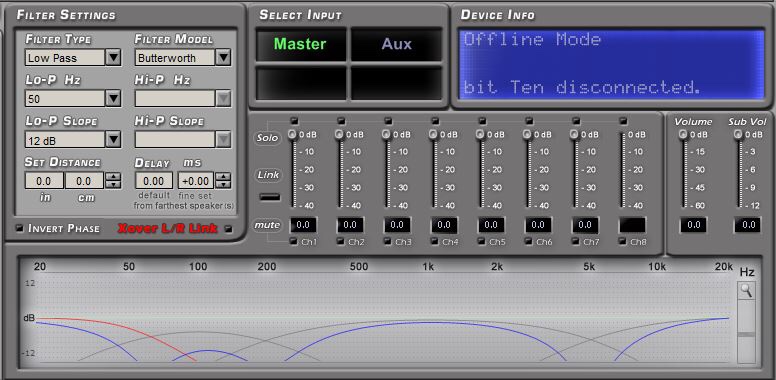Click the Ch5 fader knob

pyautogui.click(x=480, y=134)
